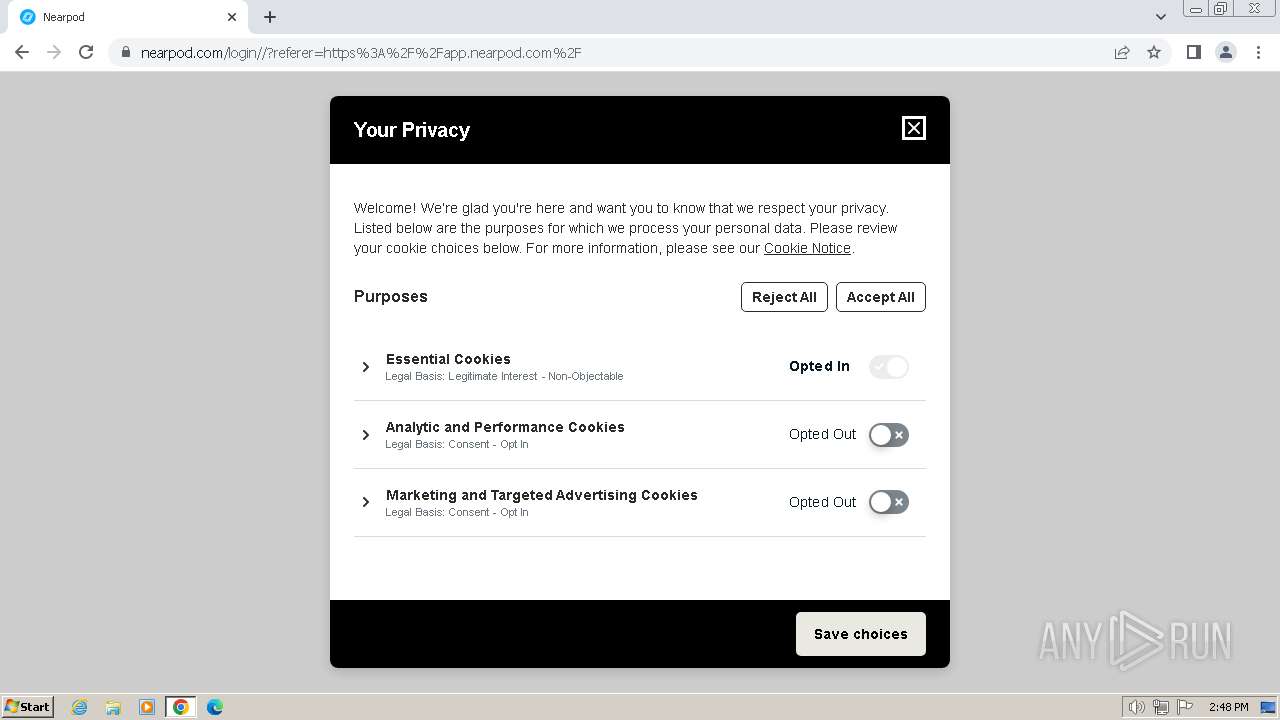Go back using the back arrow
1280x720 pixels.
(x=22, y=52)
